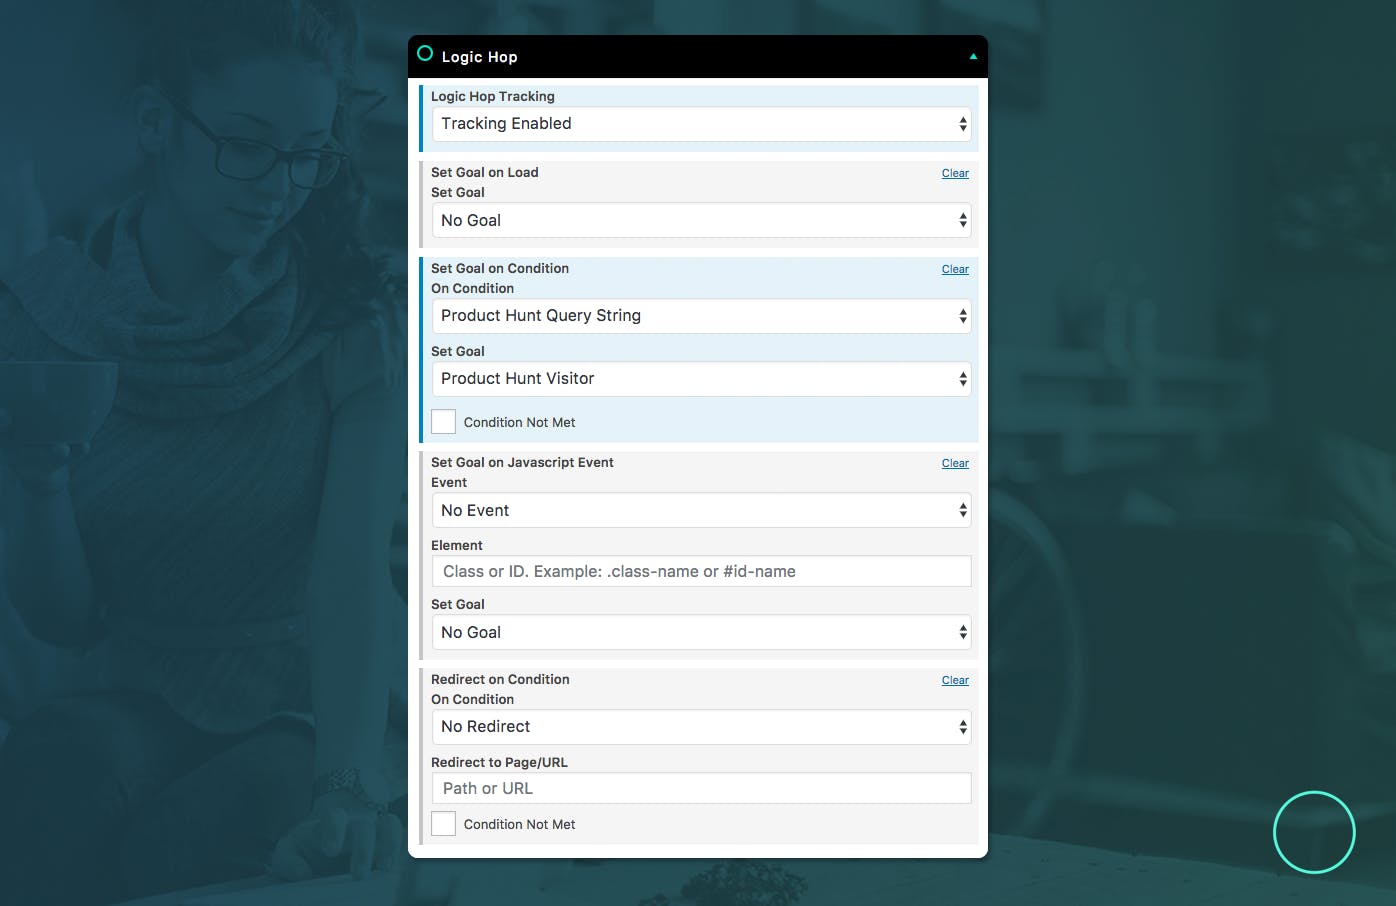Open the Tracking Enabled dropdown

tap(701, 124)
